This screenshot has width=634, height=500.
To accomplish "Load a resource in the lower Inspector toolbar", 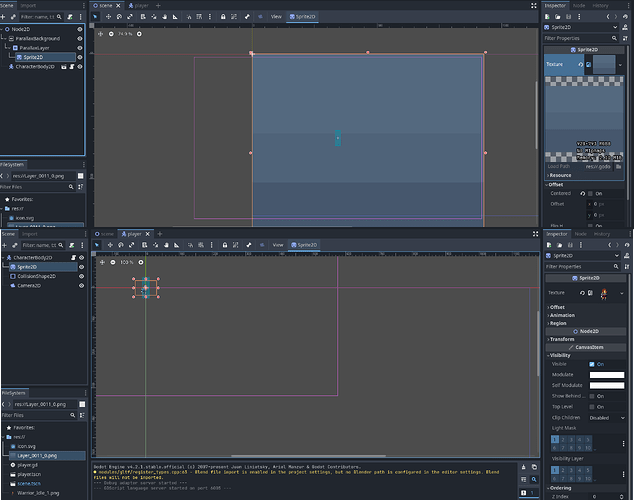I will (x=560, y=245).
